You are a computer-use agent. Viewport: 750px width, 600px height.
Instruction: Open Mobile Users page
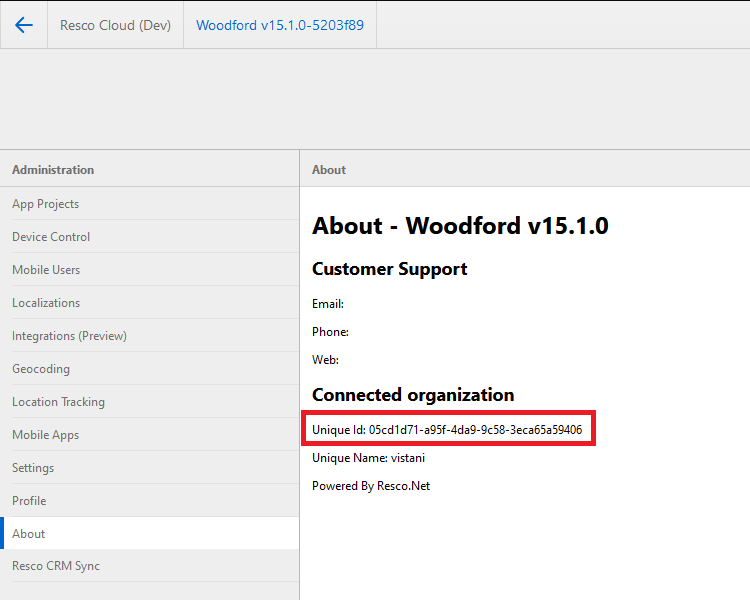pyautogui.click(x=46, y=270)
